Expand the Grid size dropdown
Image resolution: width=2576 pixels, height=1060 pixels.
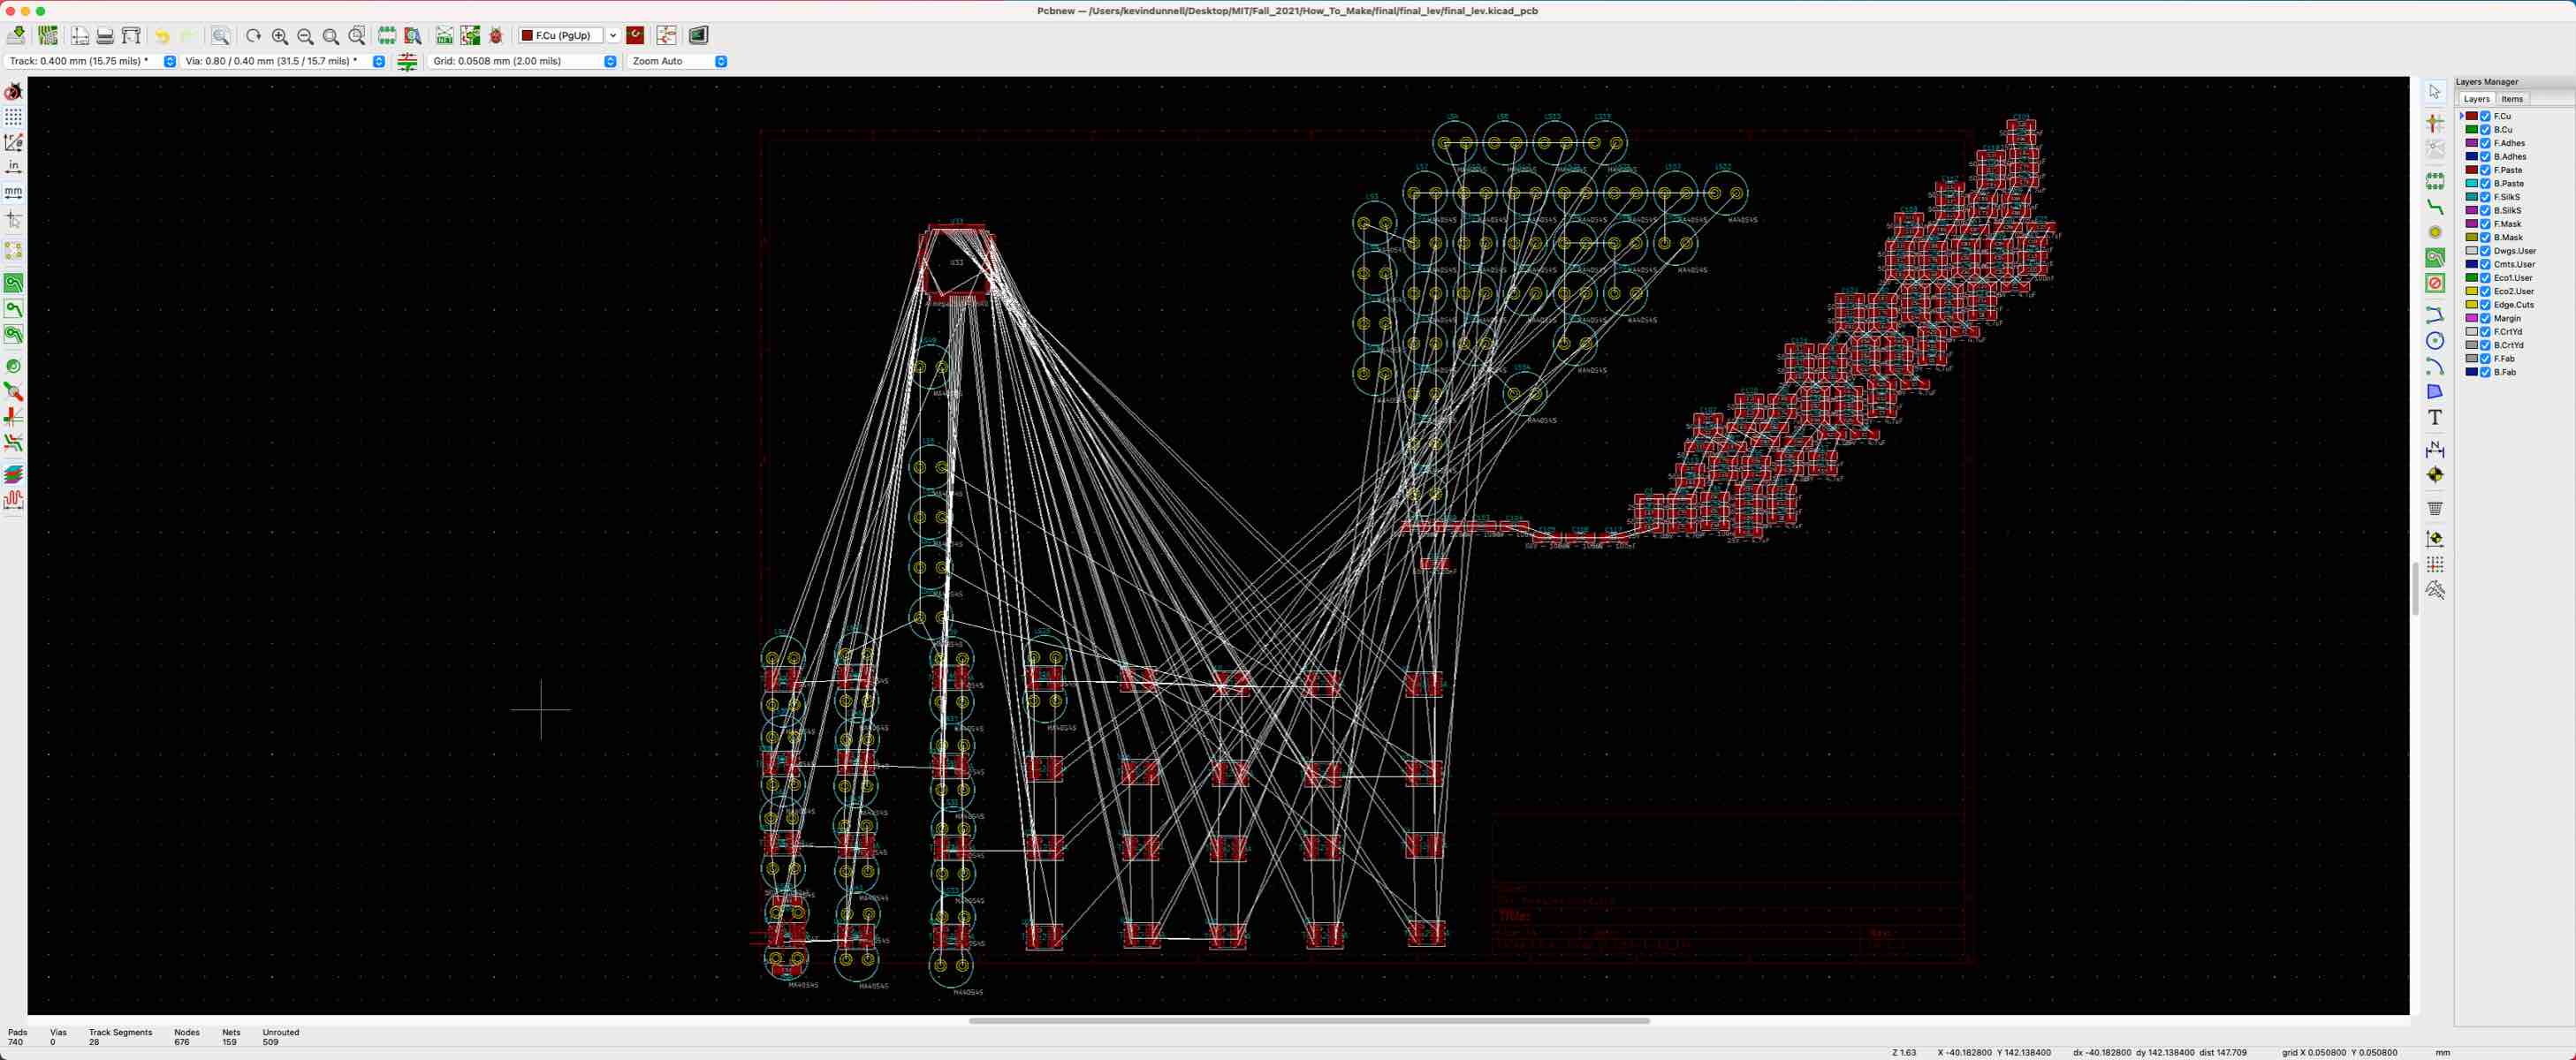tap(610, 61)
